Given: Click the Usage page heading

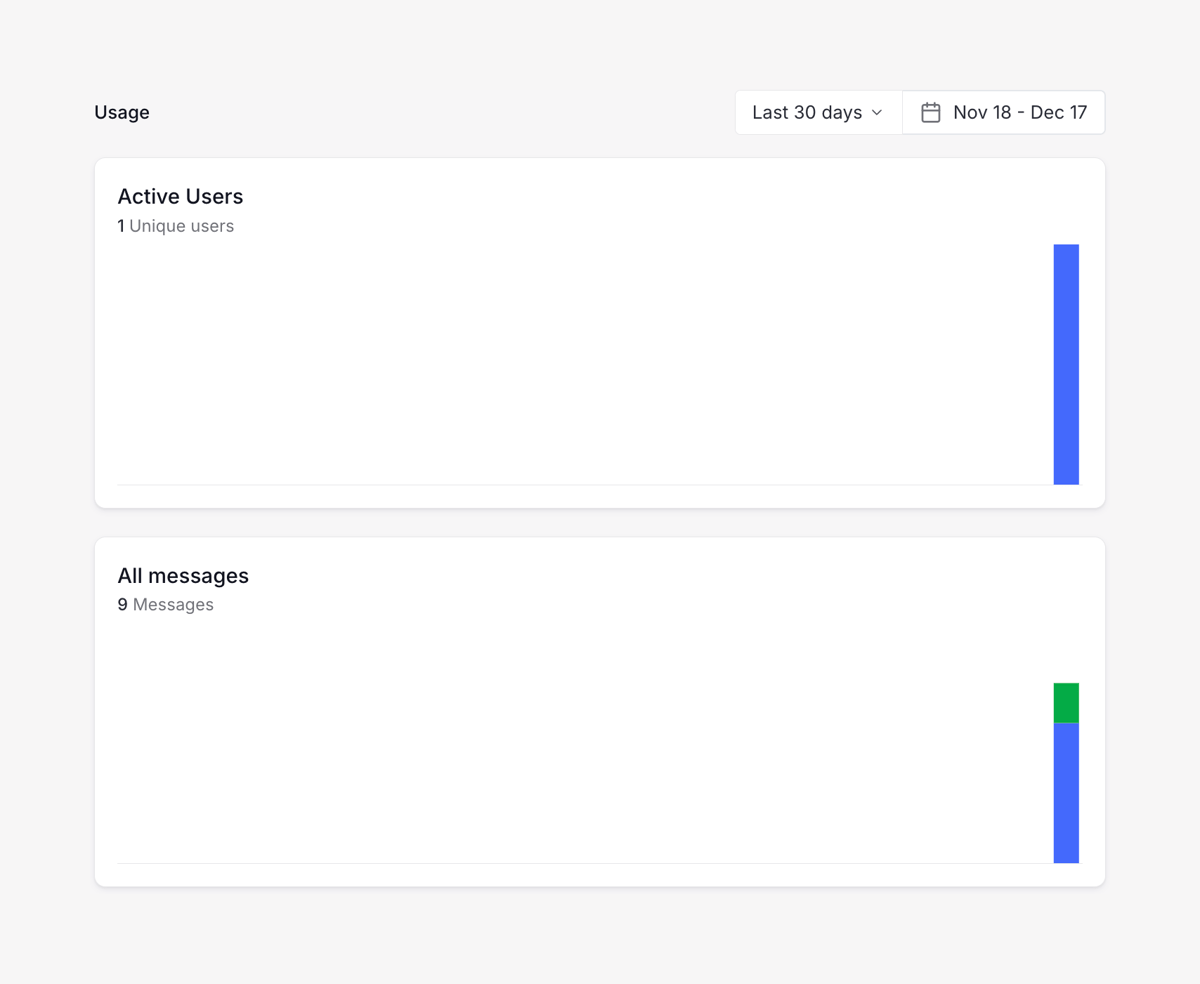Looking at the screenshot, I should (121, 112).
